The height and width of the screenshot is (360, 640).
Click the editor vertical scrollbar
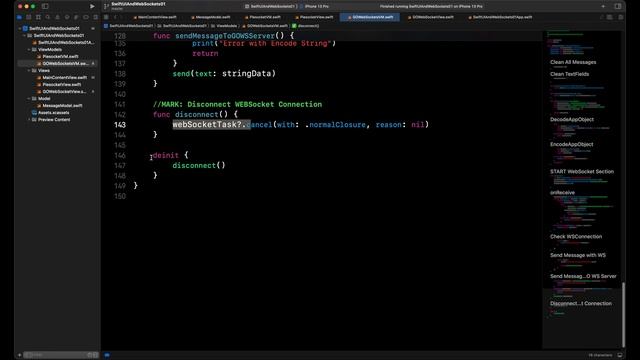623,314
